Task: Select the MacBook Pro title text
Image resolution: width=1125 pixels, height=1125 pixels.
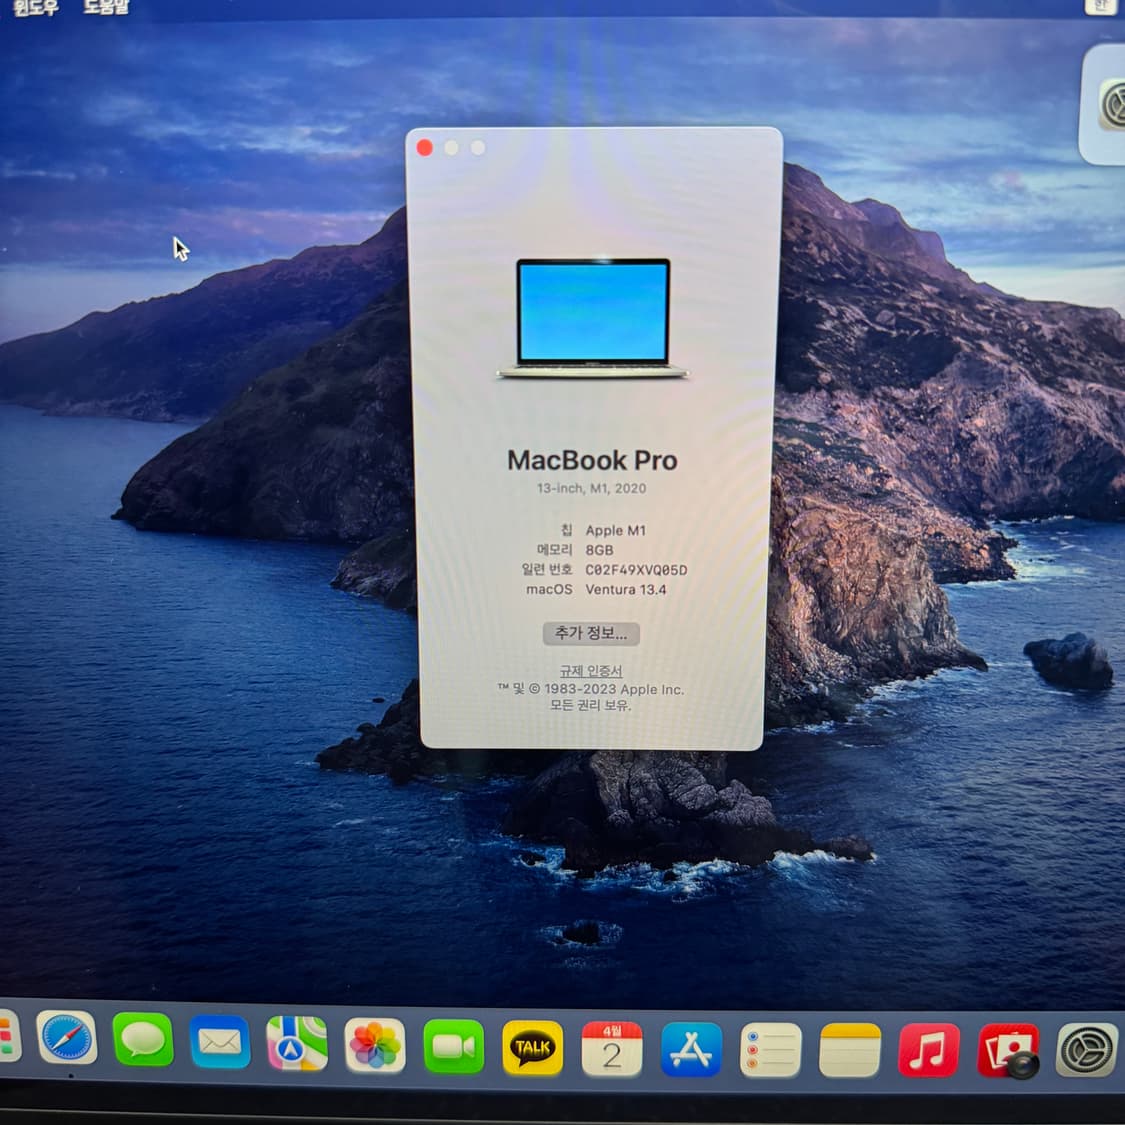Action: [x=593, y=461]
